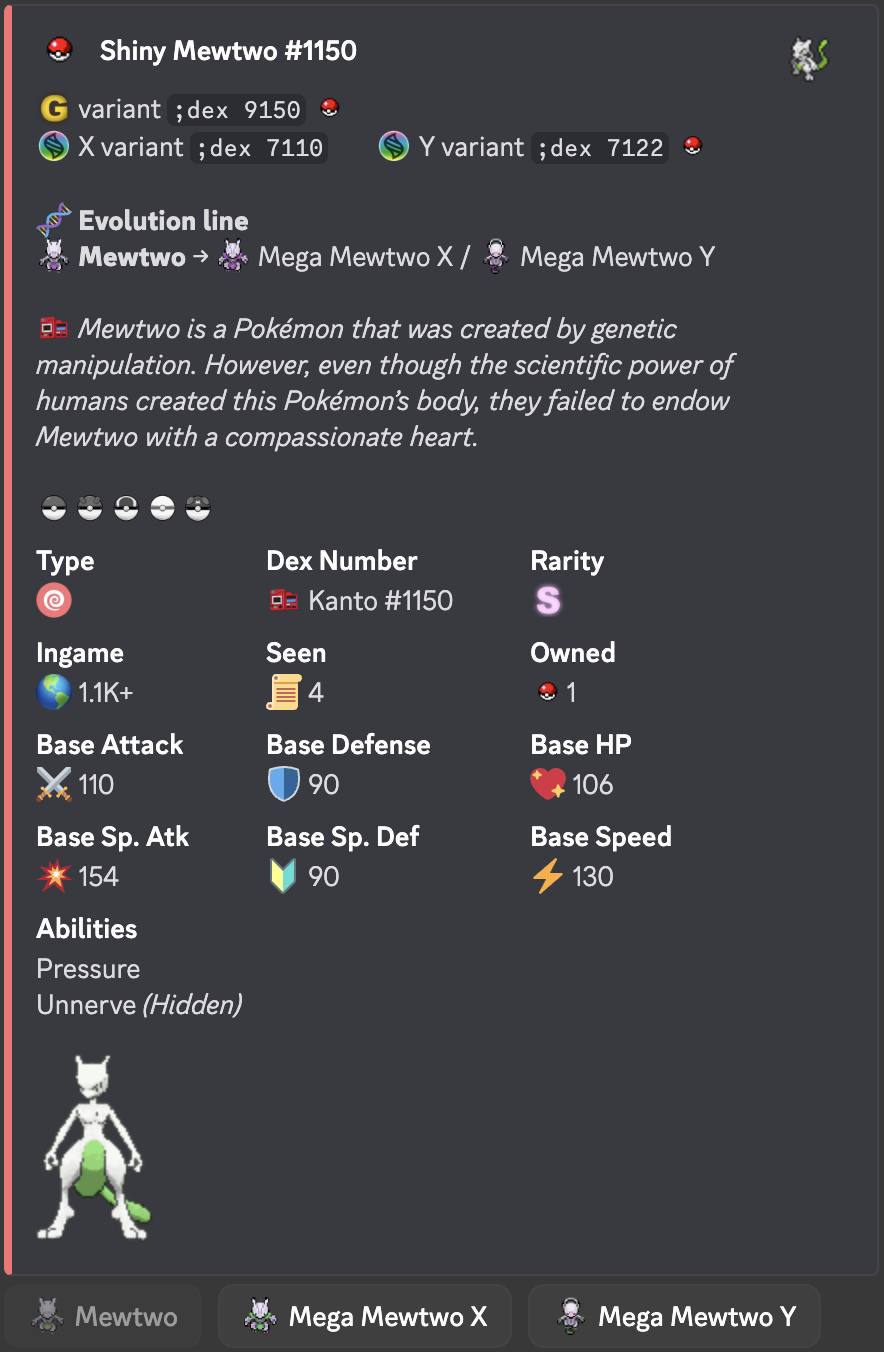Click the crossed swords Base Attack icon
Image resolution: width=884 pixels, height=1352 pixels.
coord(54,785)
